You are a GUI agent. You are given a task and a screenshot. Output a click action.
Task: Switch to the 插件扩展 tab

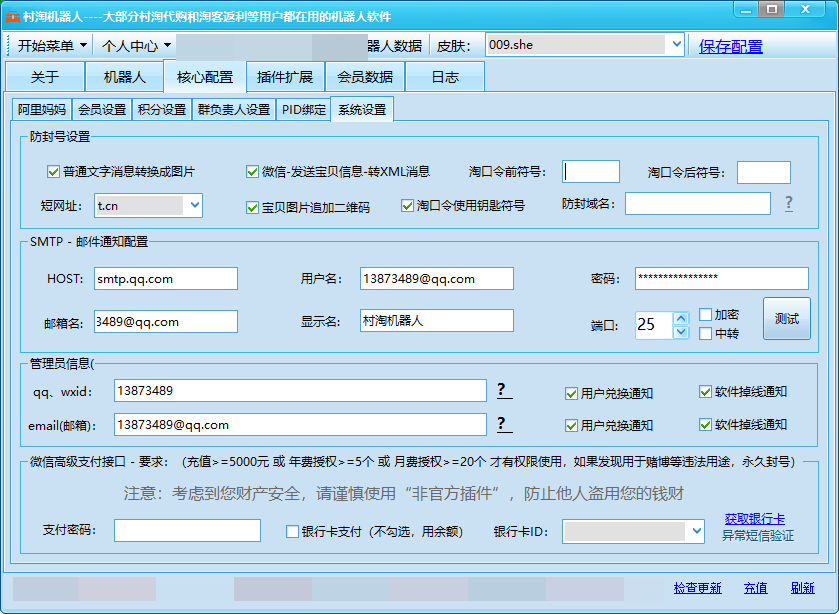coord(285,77)
